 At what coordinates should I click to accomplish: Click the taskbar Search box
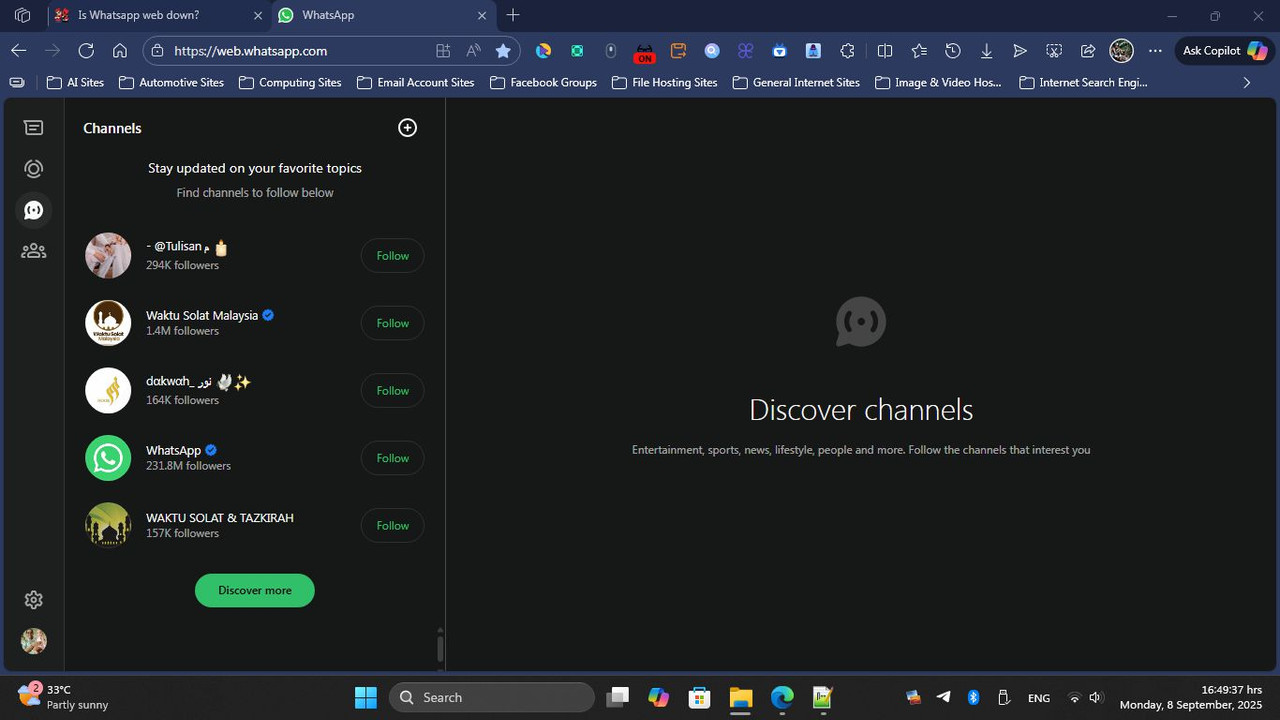(491, 697)
